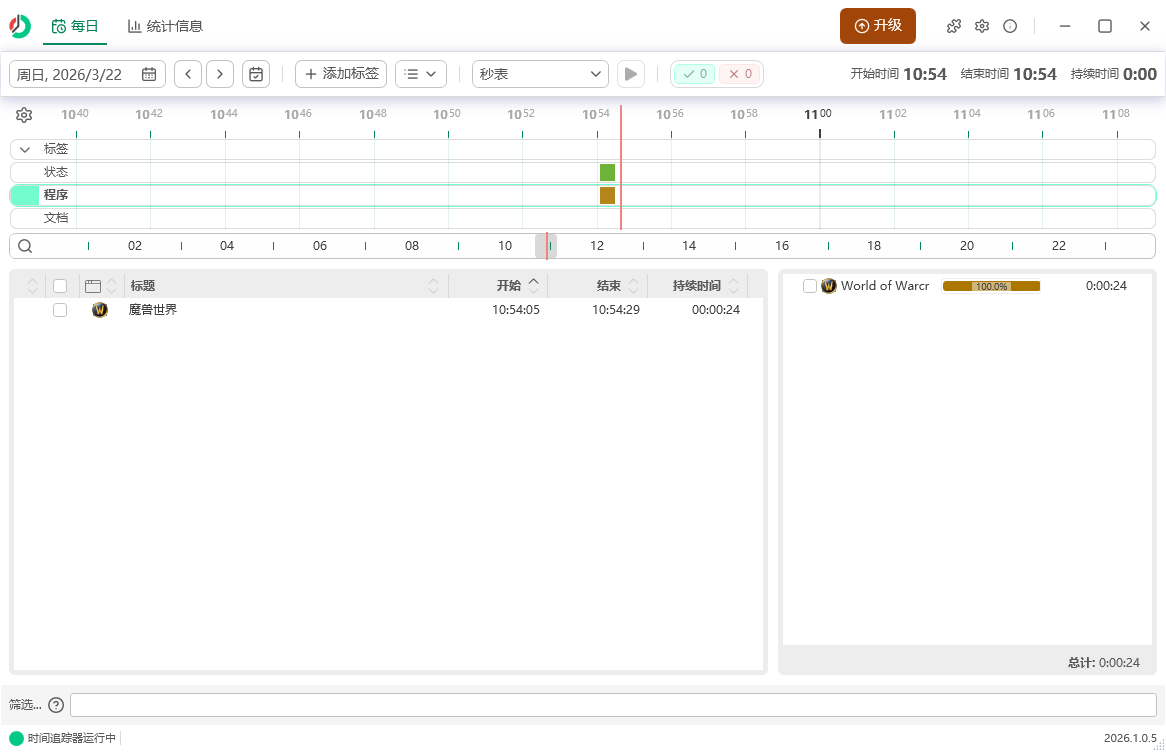Open the application settings gear in the titlebar
The height and width of the screenshot is (752, 1166).
[982, 25]
